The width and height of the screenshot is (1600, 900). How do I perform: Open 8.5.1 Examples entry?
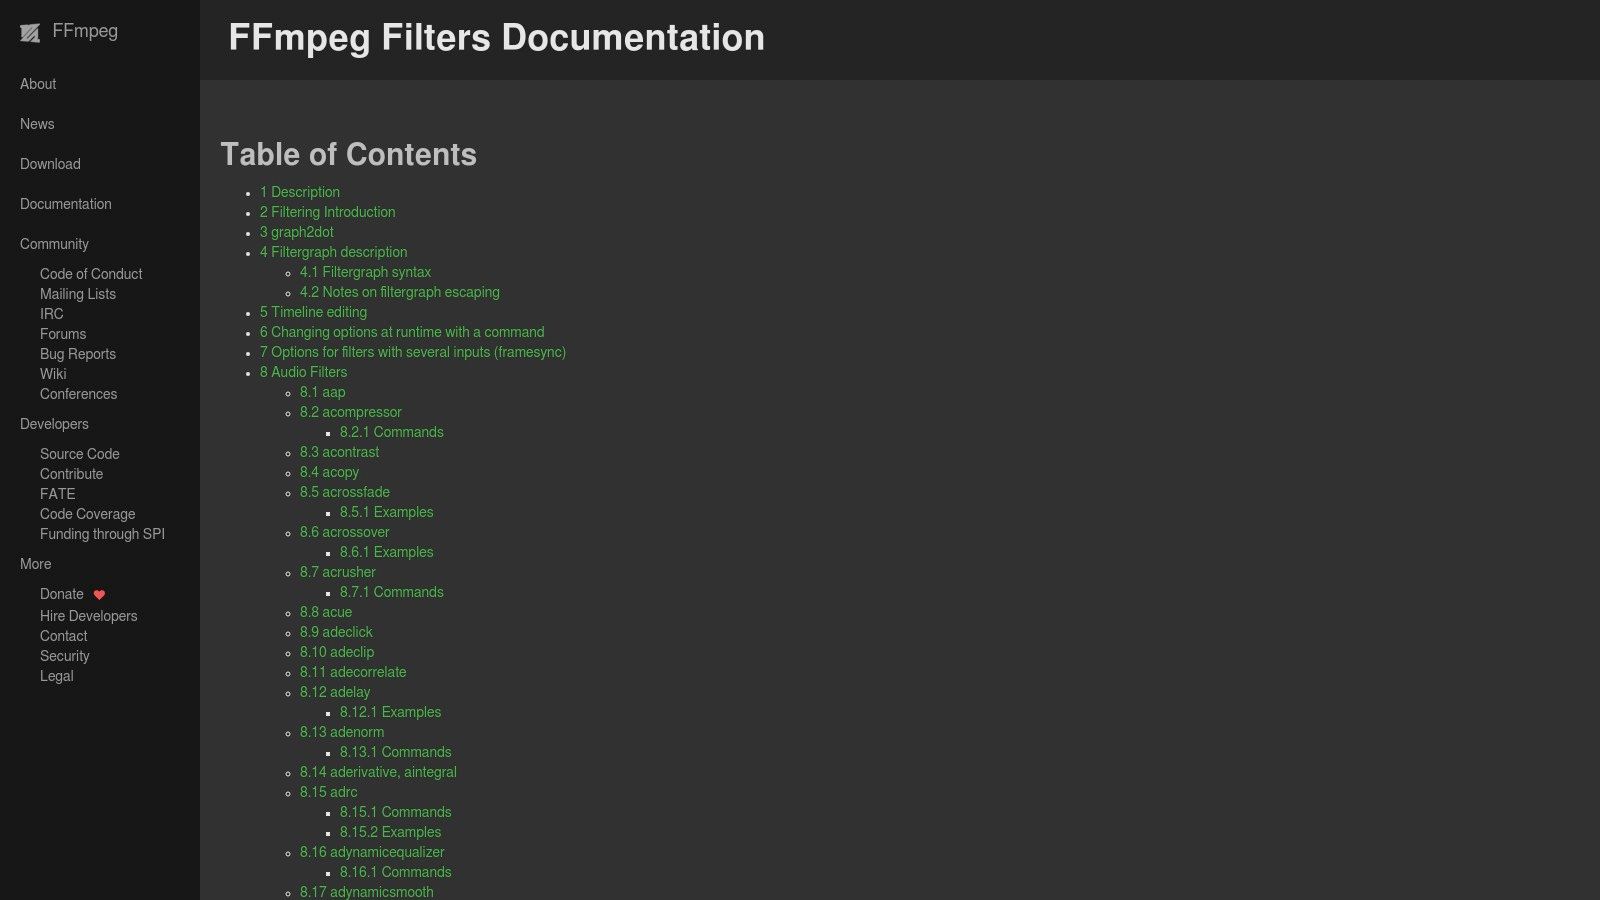(386, 512)
